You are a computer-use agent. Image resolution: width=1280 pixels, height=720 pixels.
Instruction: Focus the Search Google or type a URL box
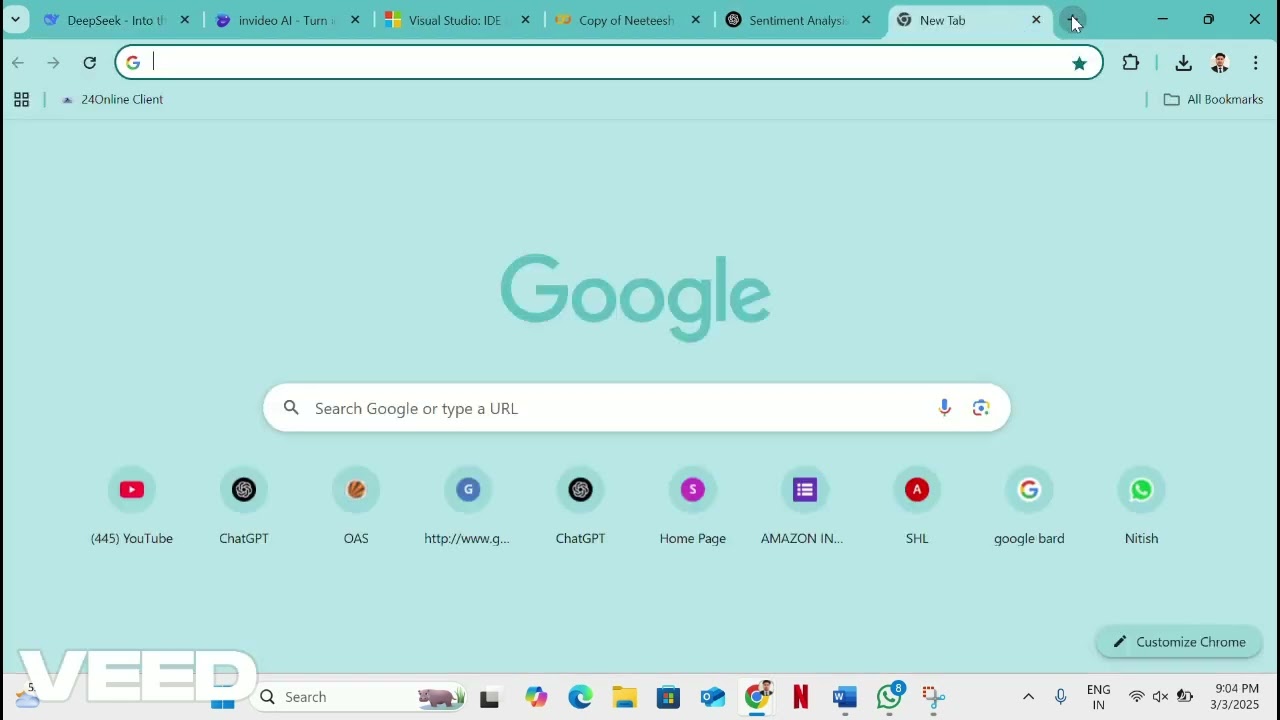[x=636, y=408]
